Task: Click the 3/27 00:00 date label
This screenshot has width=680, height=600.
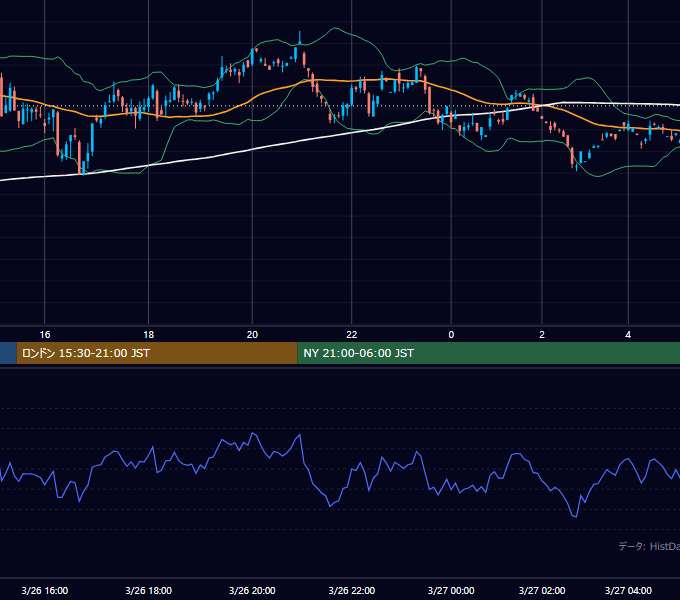Action: 451,590
